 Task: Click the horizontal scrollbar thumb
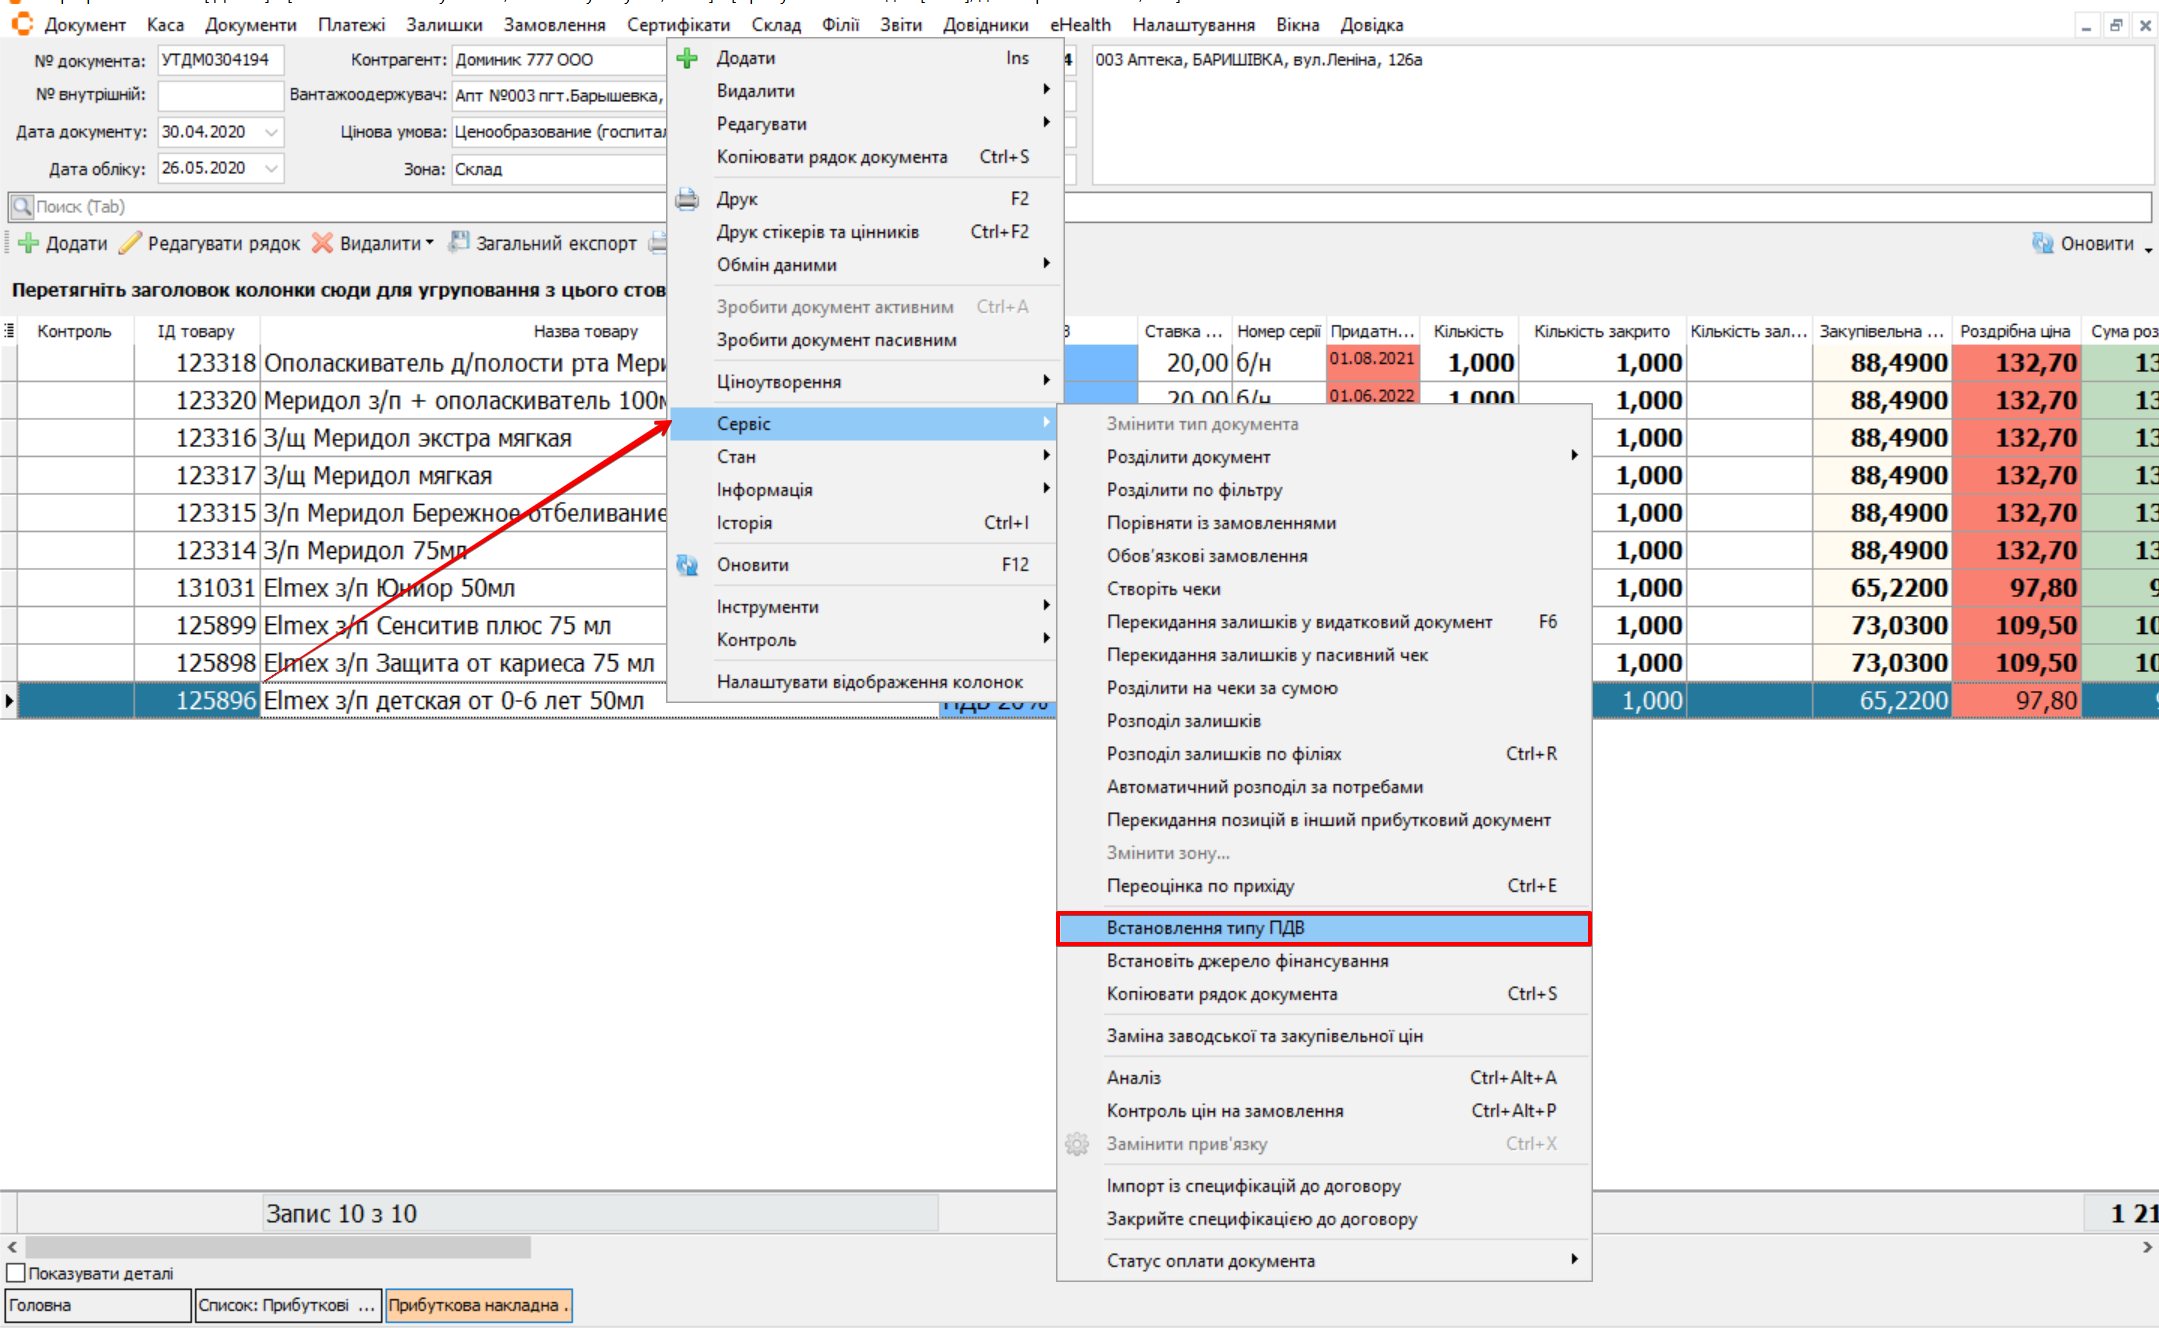278,1247
